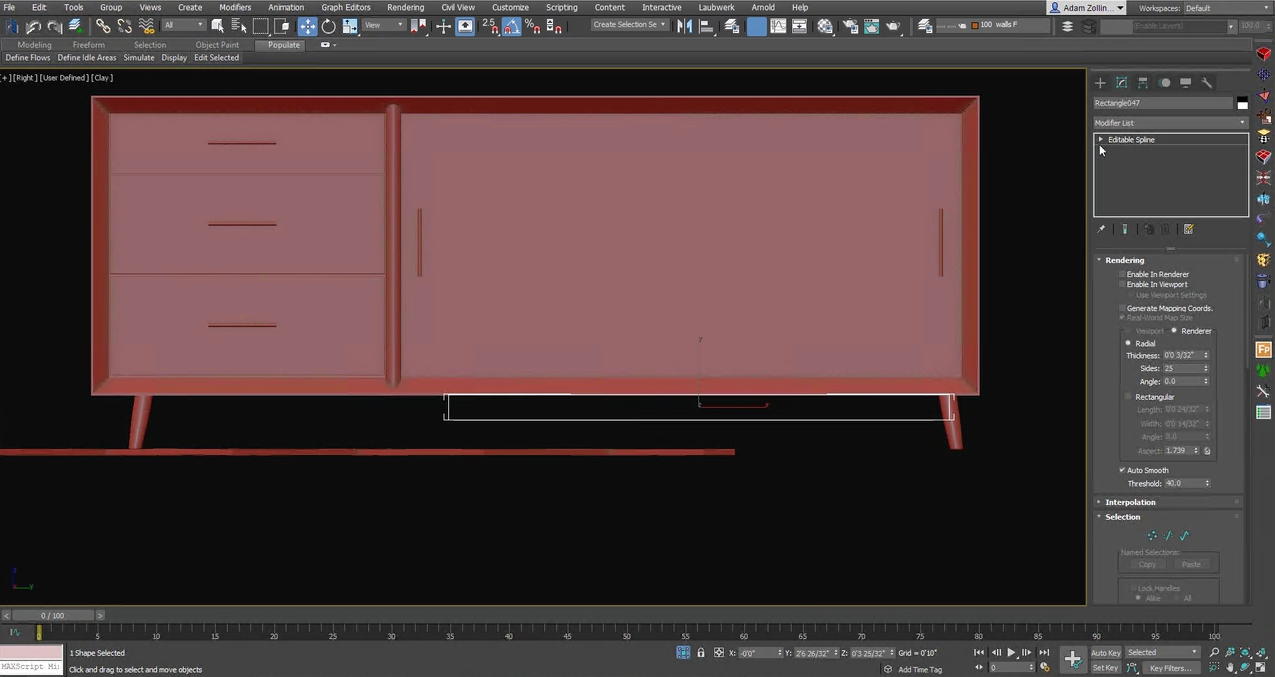Uncheck the Auto Smooth checkbox
The image size is (1275, 677).
pos(1123,470)
